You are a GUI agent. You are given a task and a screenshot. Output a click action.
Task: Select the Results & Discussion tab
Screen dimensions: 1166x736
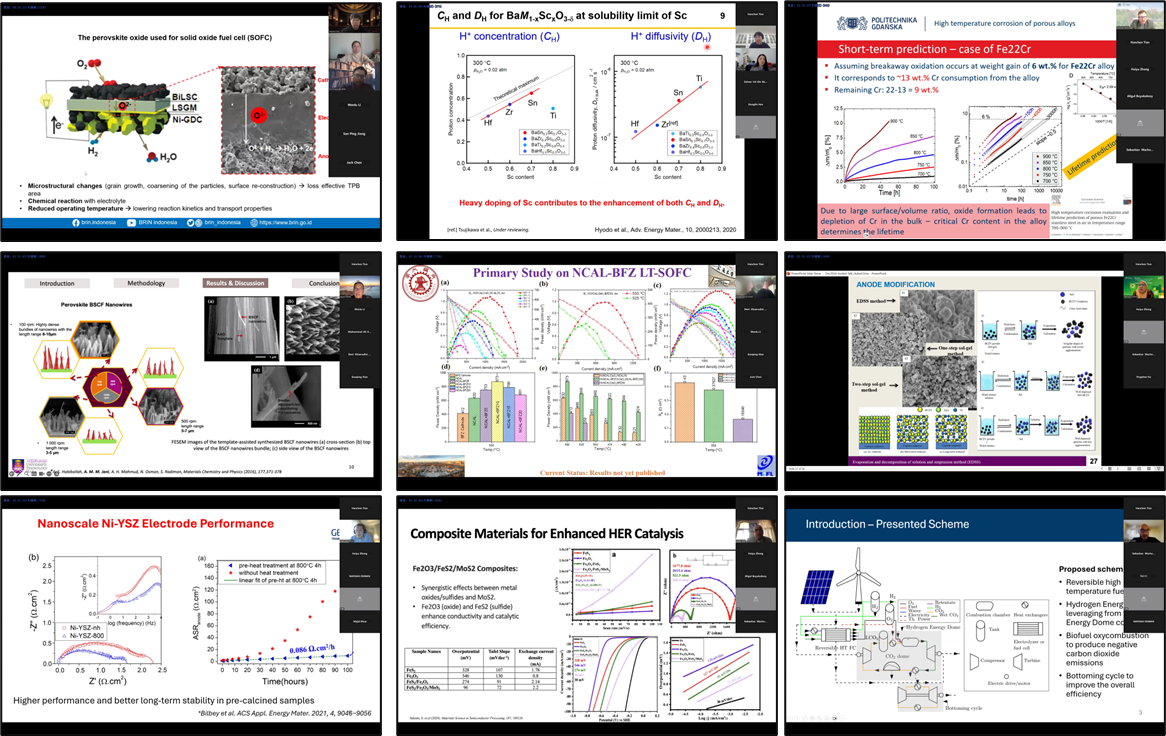[x=235, y=283]
